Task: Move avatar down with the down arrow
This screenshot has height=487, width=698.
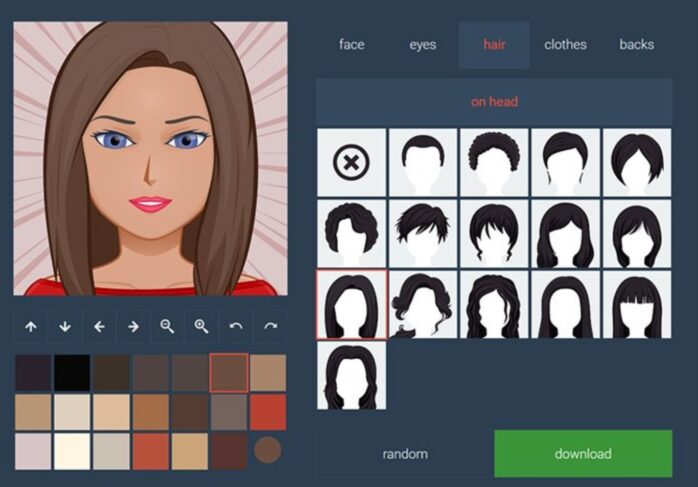Action: [x=65, y=327]
